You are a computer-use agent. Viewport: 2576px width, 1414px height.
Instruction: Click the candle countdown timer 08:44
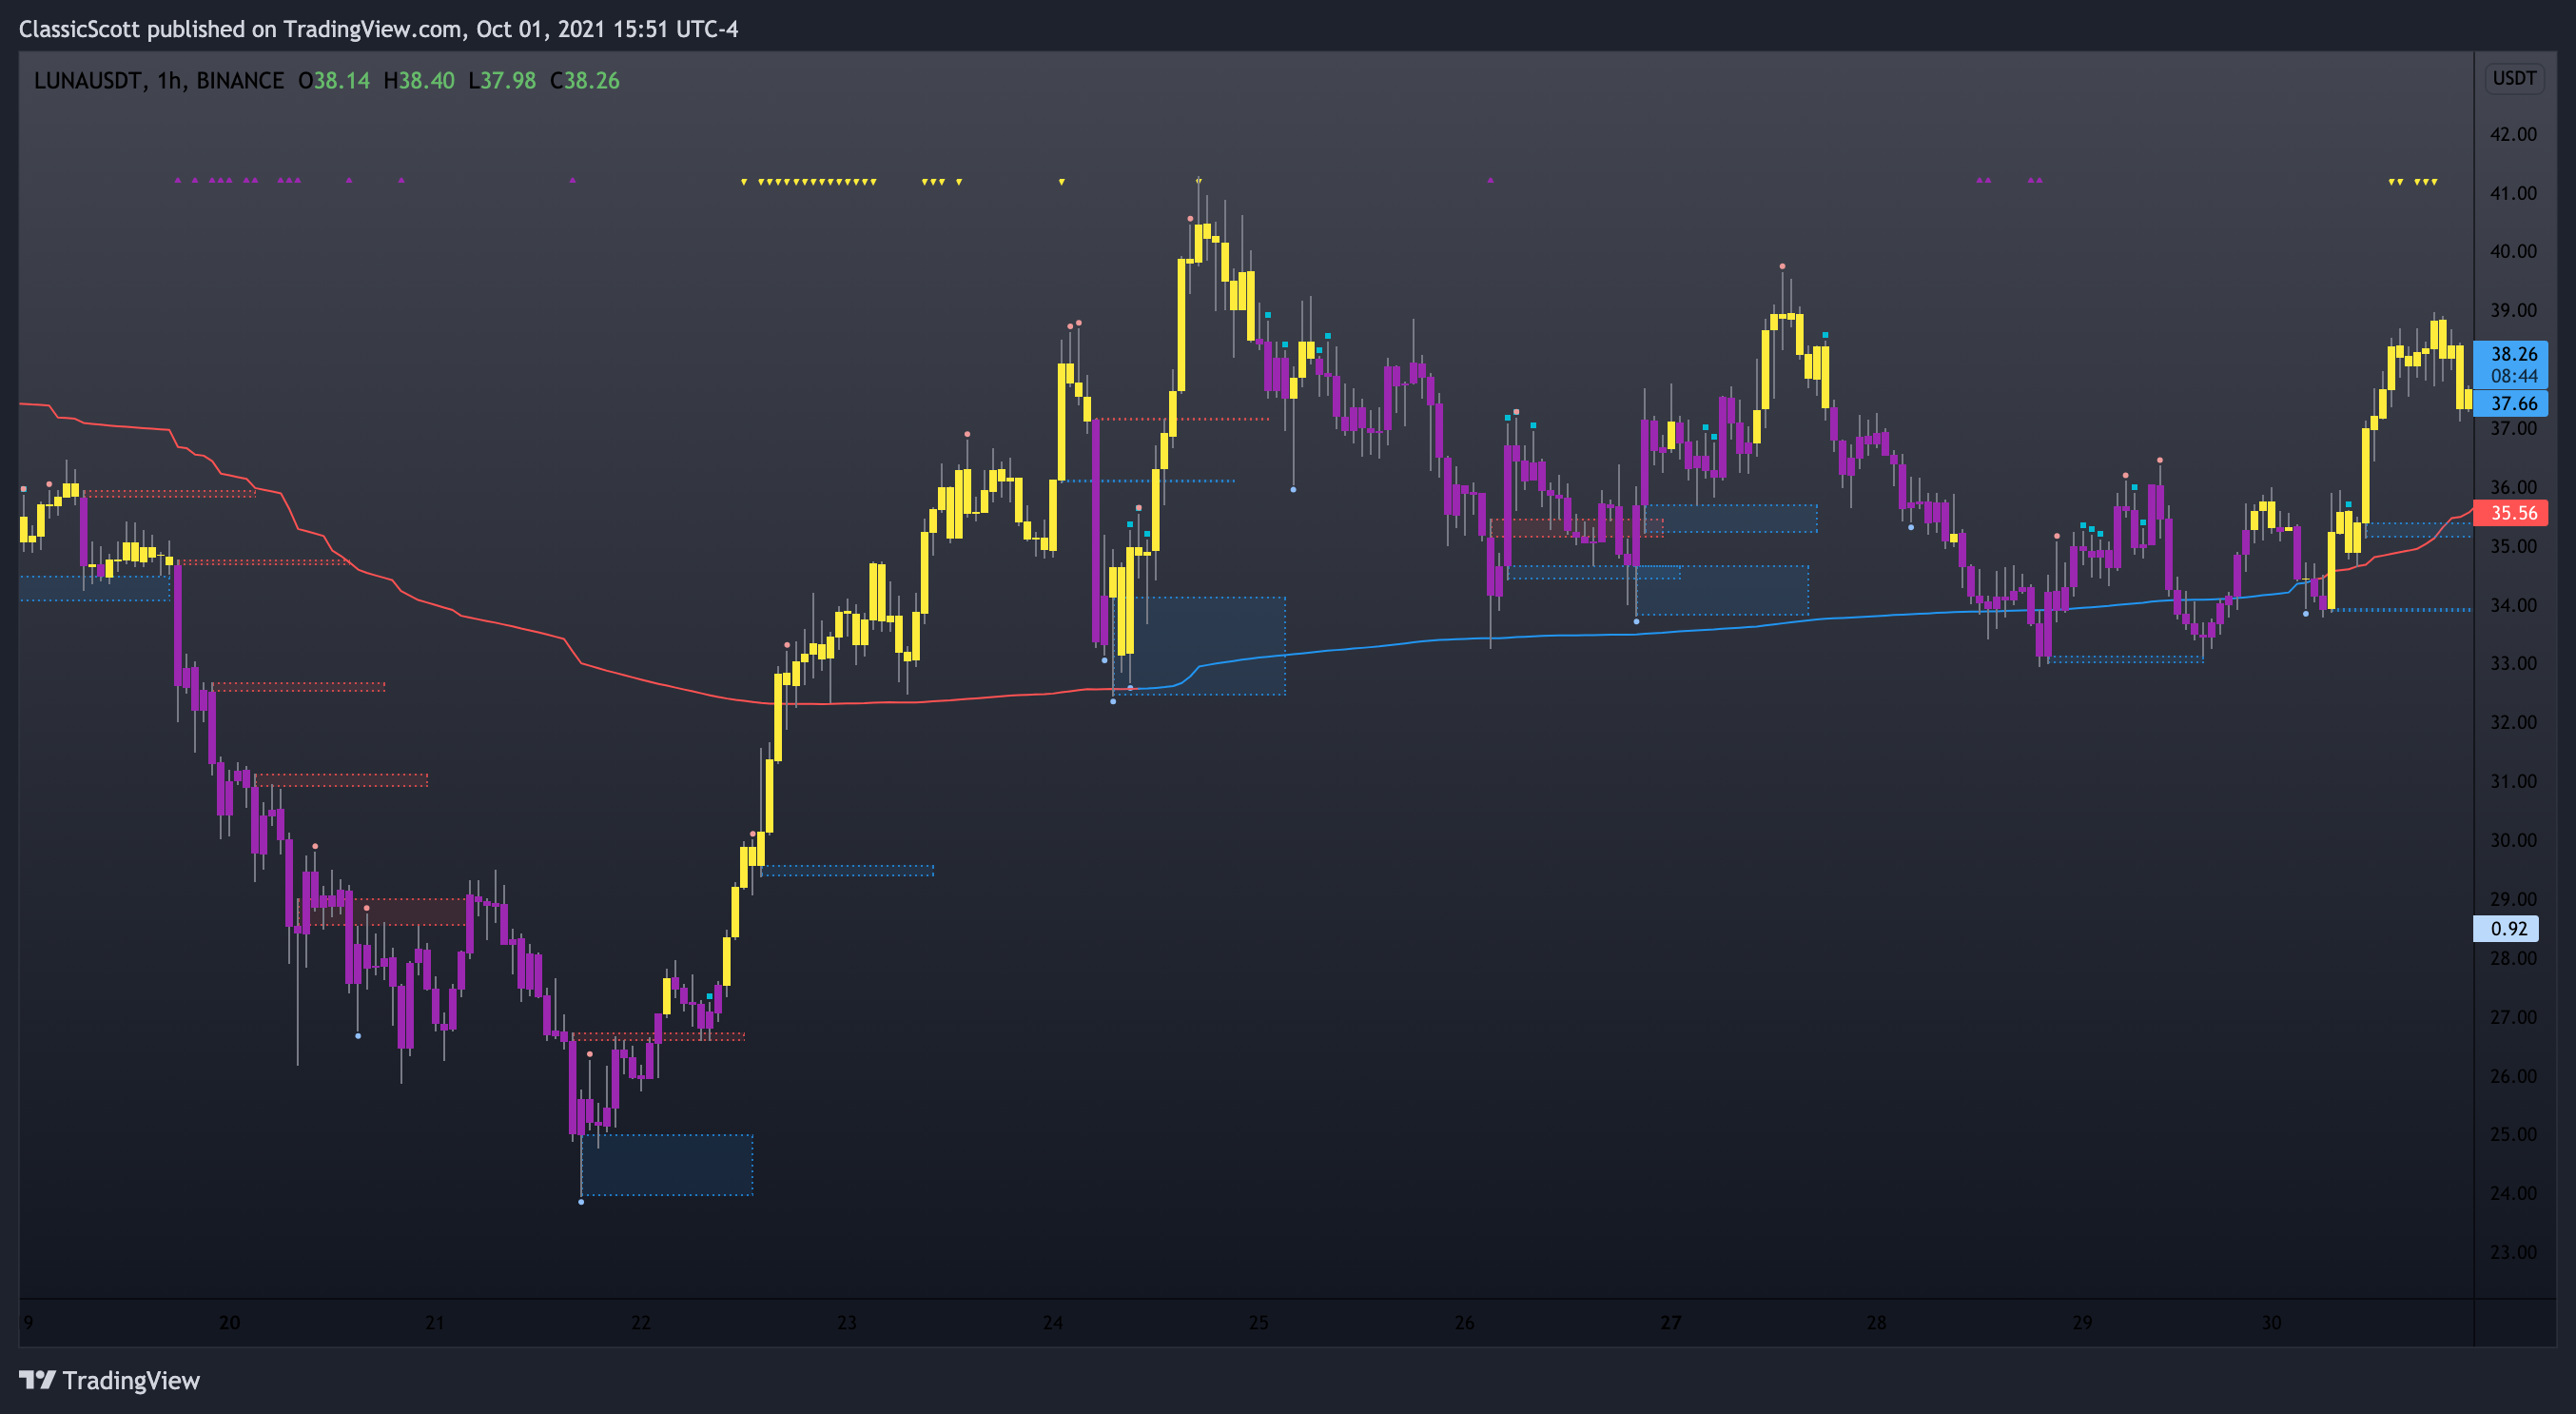[x=2513, y=376]
